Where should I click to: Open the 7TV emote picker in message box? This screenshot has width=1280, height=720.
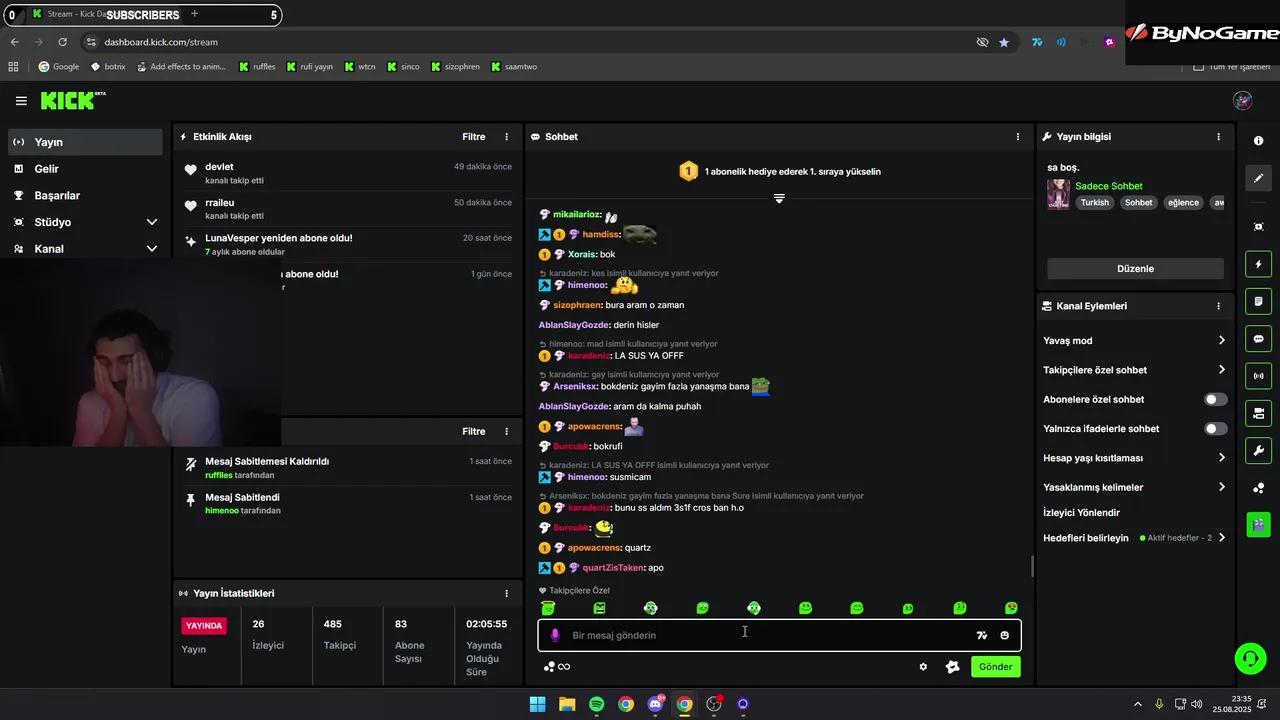click(982, 635)
